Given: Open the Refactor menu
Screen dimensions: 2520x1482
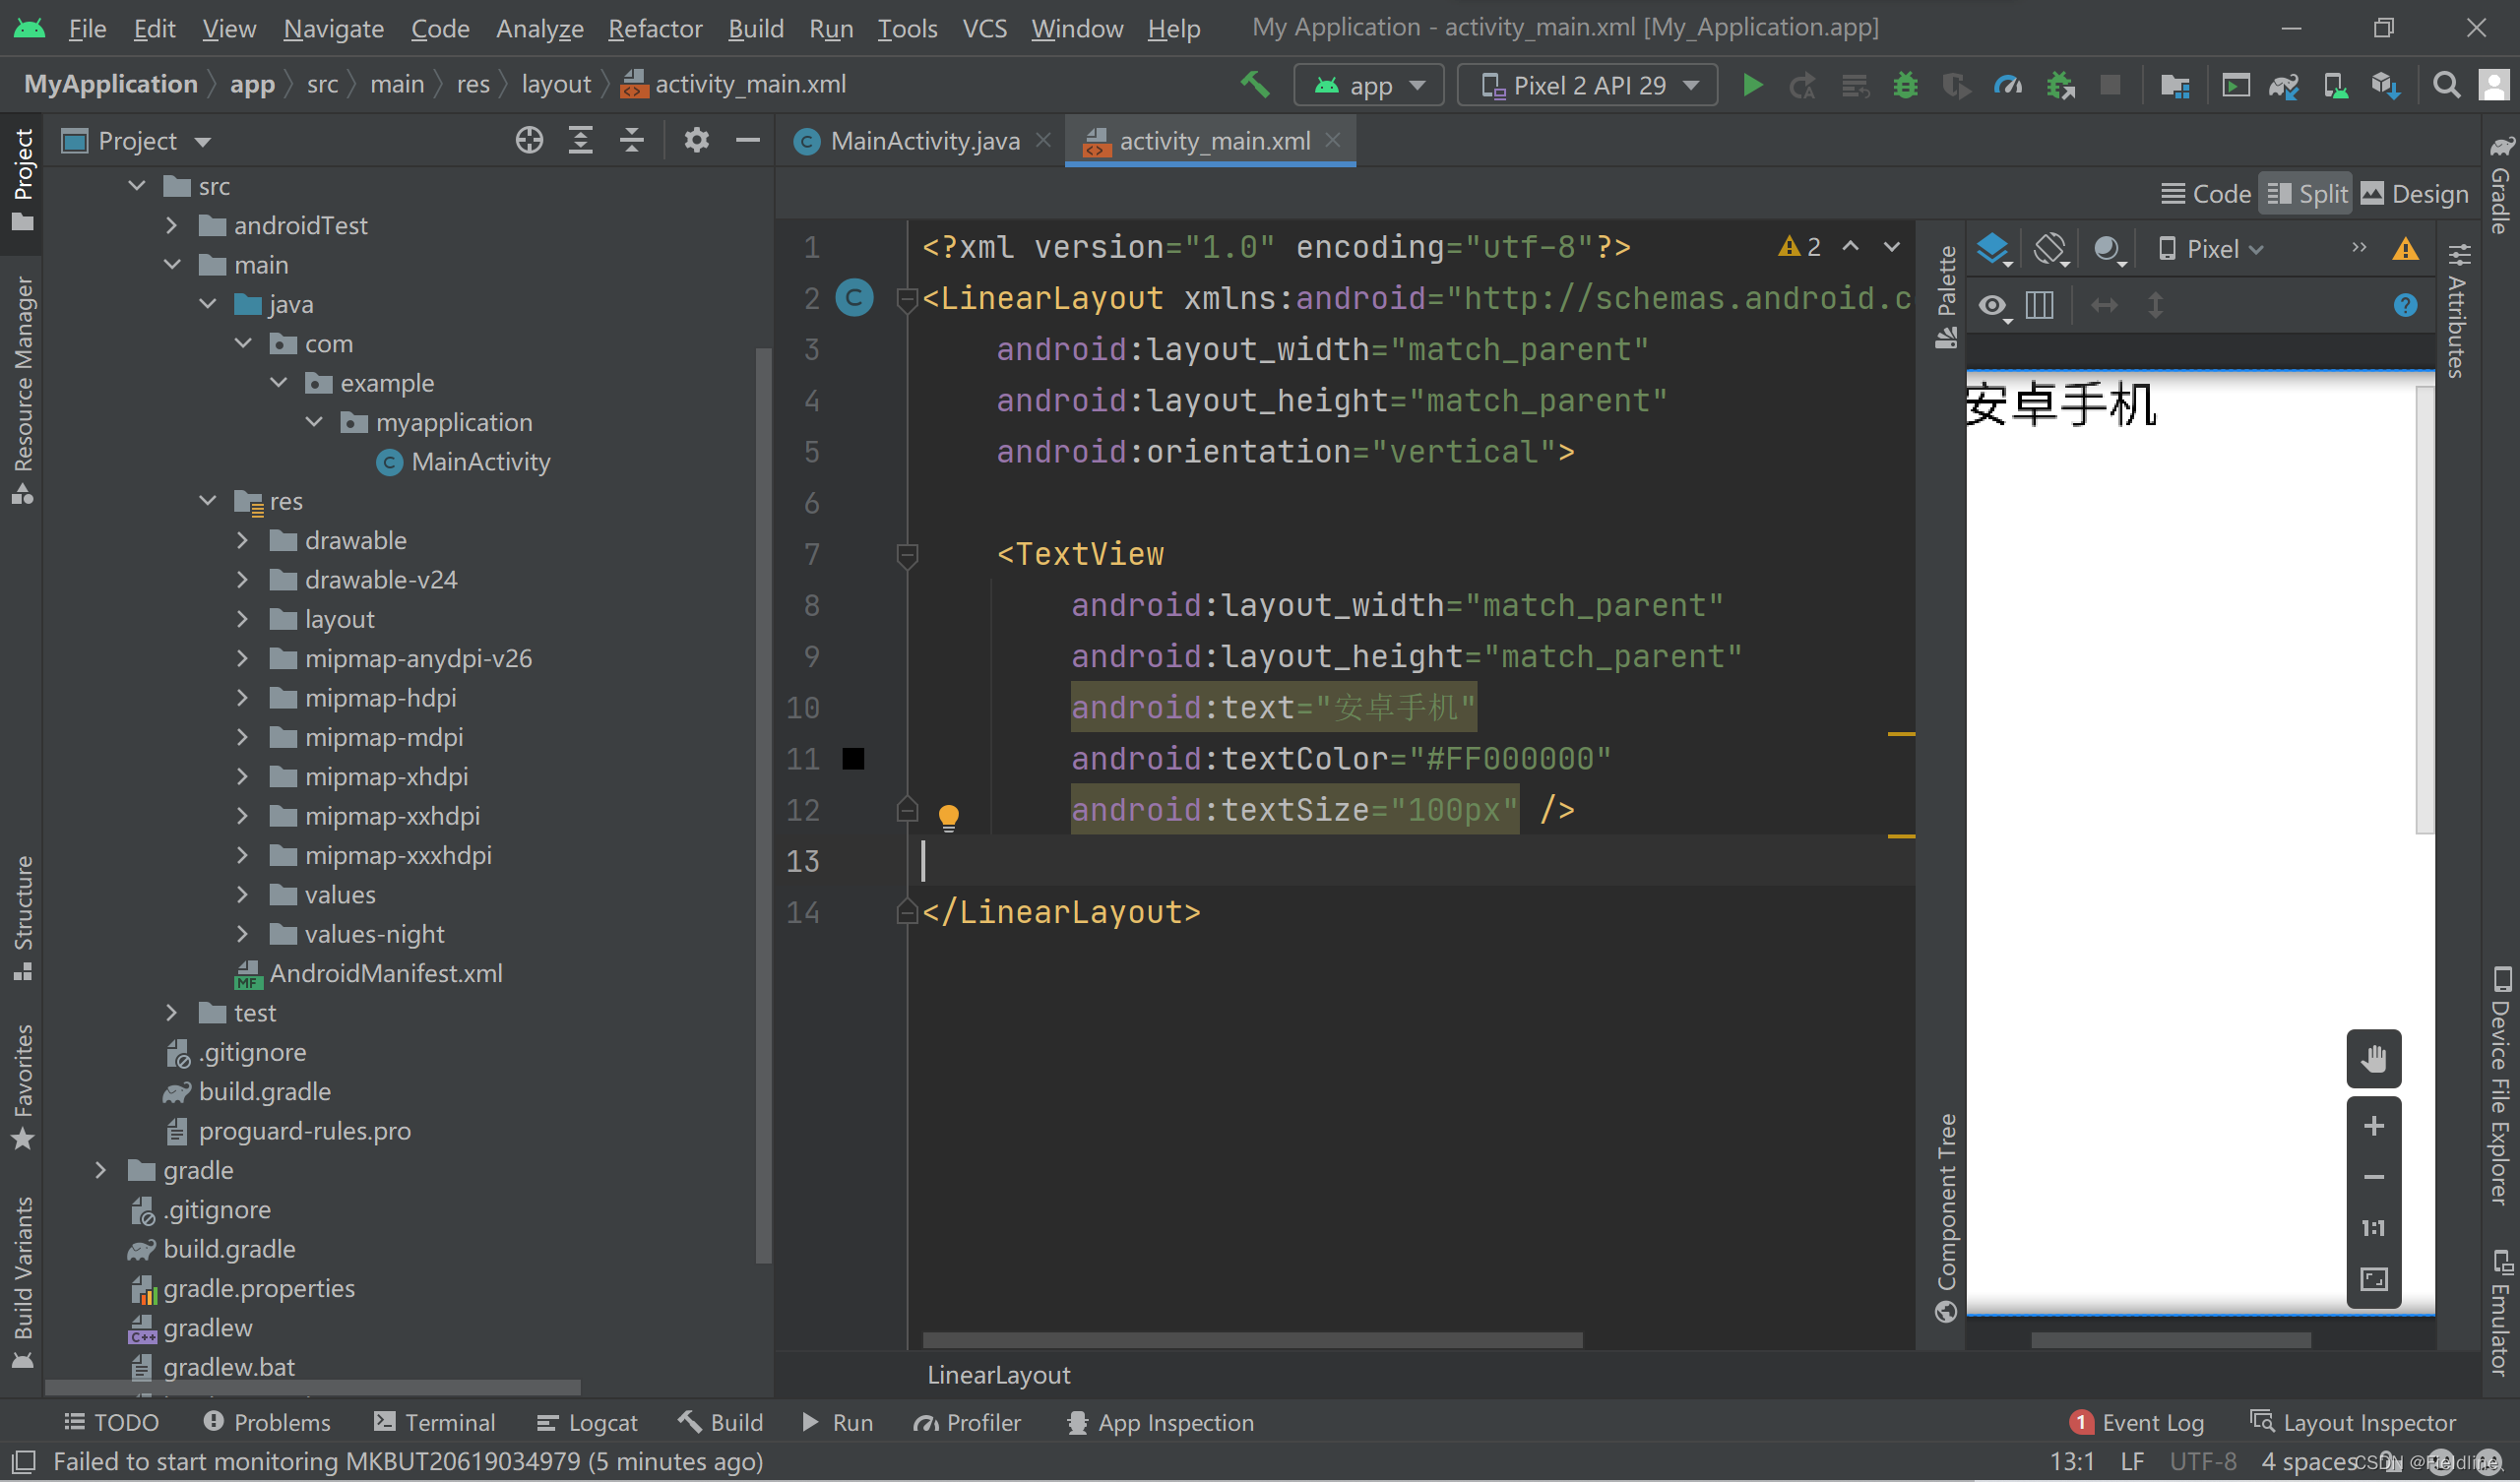Looking at the screenshot, I should (655, 28).
